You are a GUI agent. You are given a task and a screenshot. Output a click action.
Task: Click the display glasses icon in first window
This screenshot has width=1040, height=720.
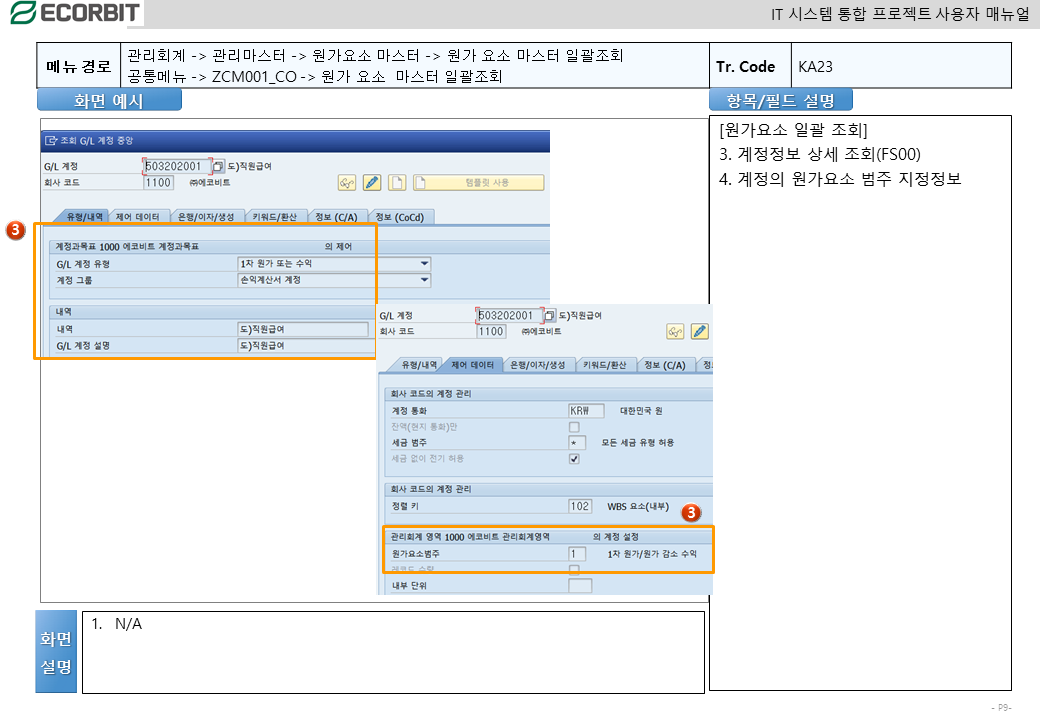pos(347,182)
